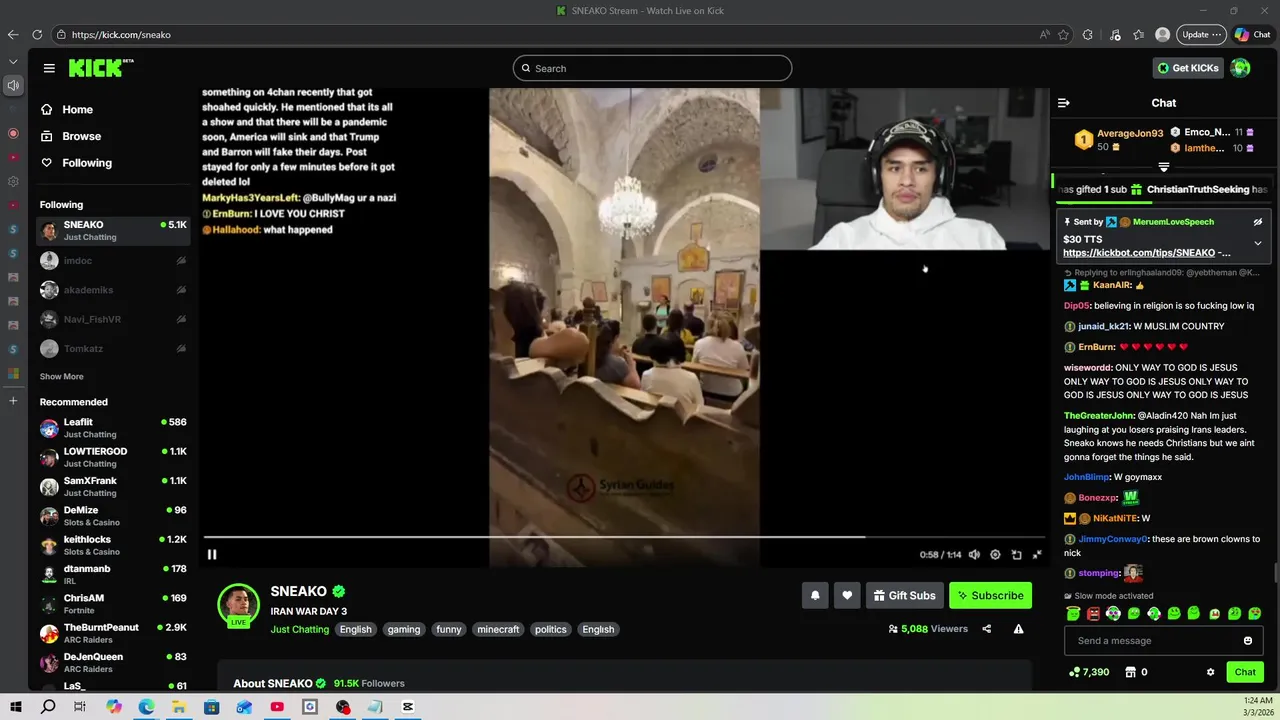Open recommended channel keithlocks
Viewport: 1280px width, 720px height.
[x=113, y=545]
